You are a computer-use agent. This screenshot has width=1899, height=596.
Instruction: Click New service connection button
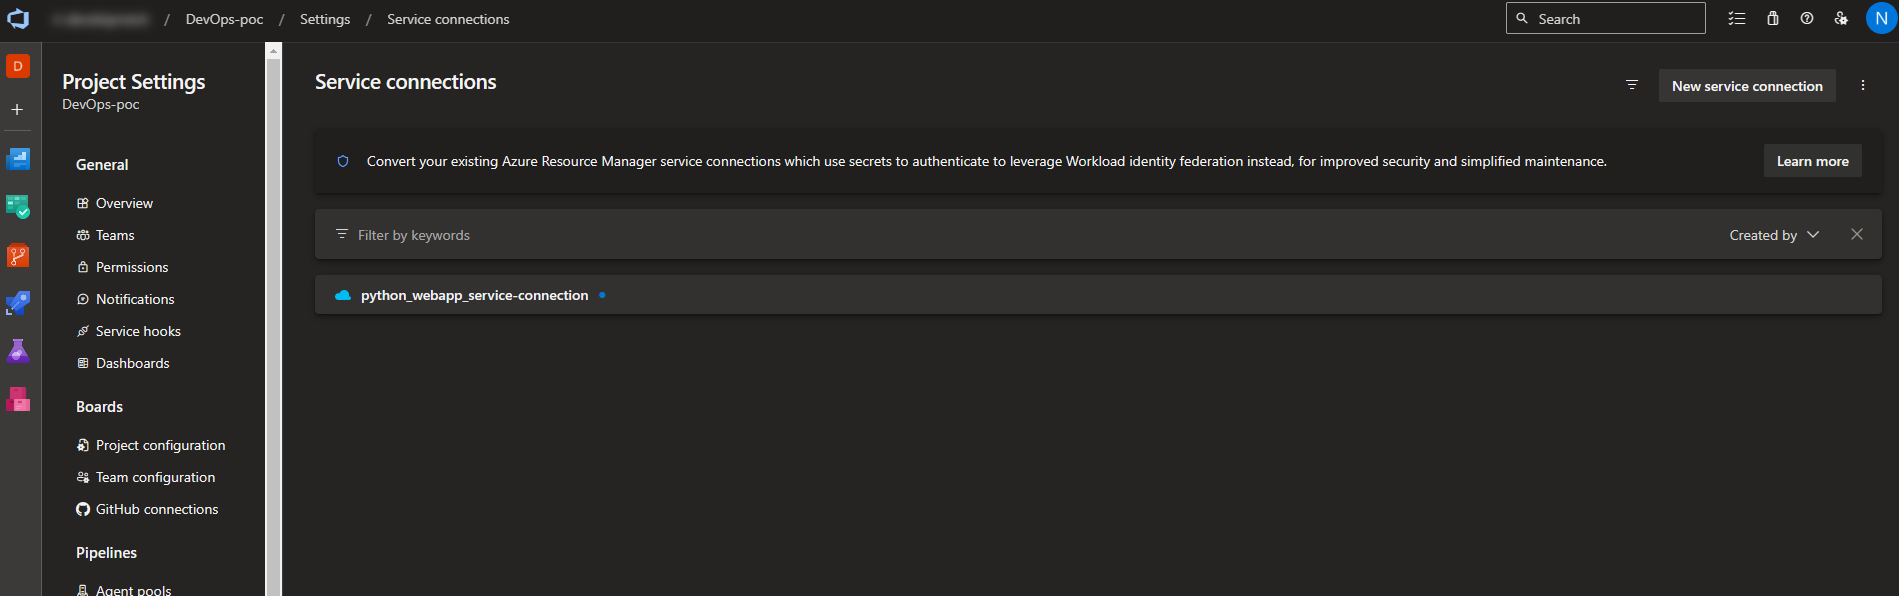pyautogui.click(x=1747, y=86)
